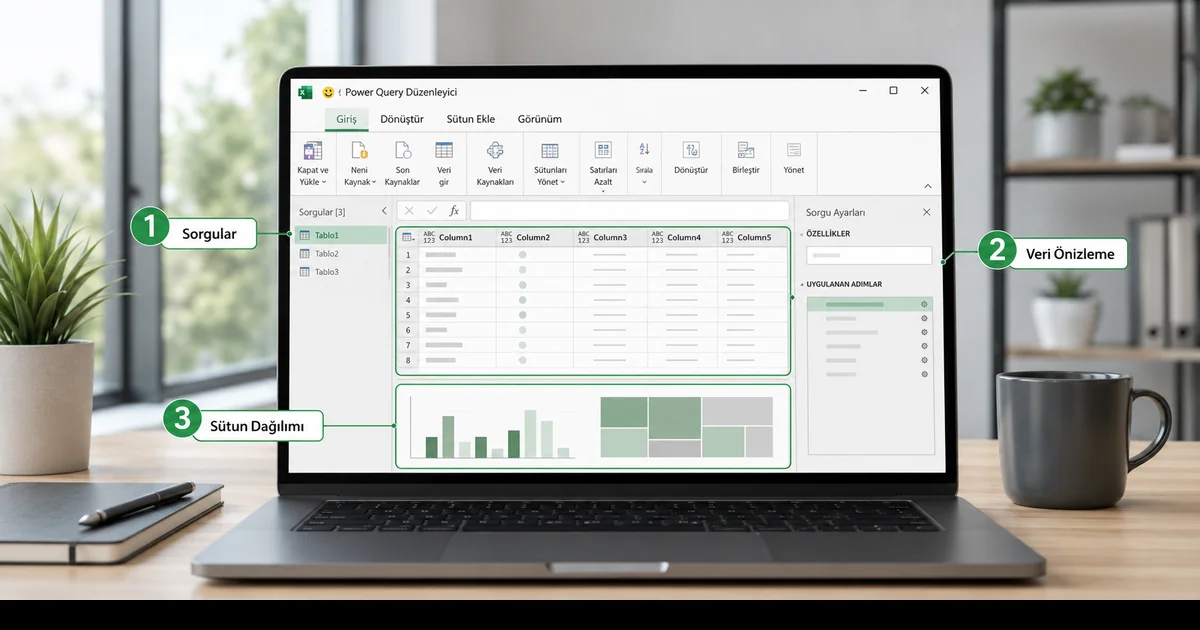Click the Excel logo in title bar

tap(305, 91)
